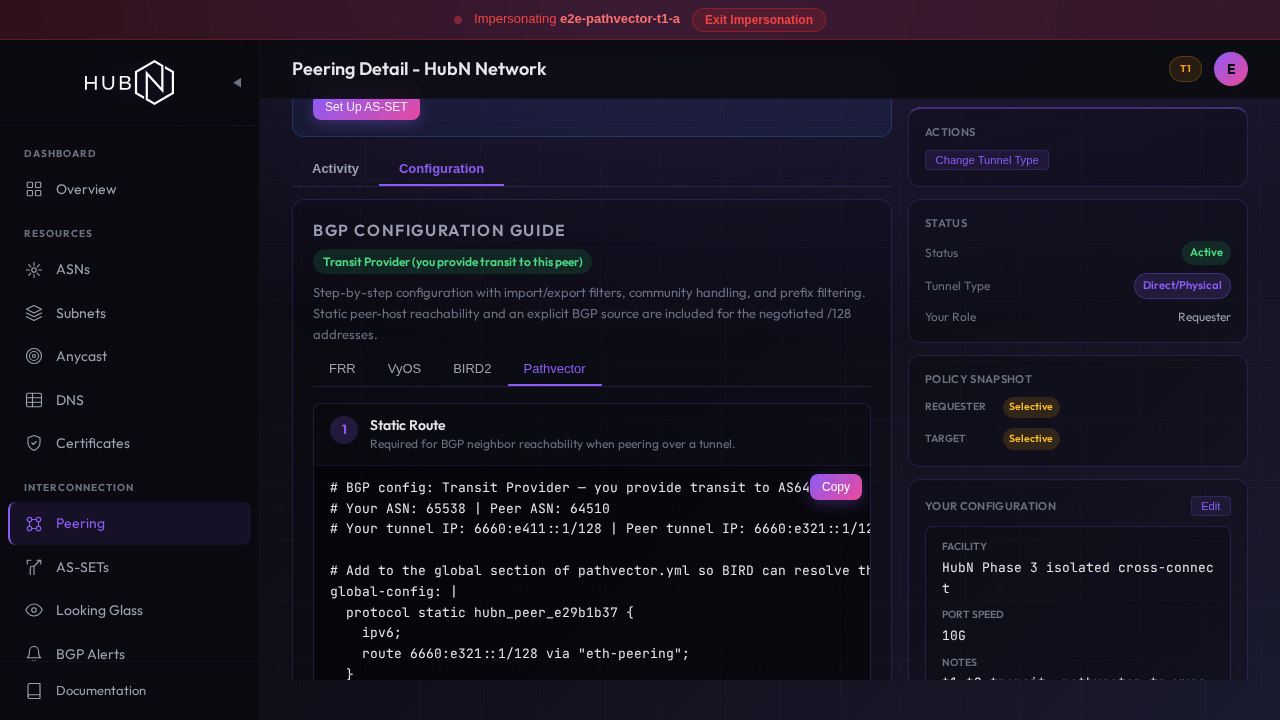The height and width of the screenshot is (720, 1280).
Task: Click the global-config code line
Action: 394,591
